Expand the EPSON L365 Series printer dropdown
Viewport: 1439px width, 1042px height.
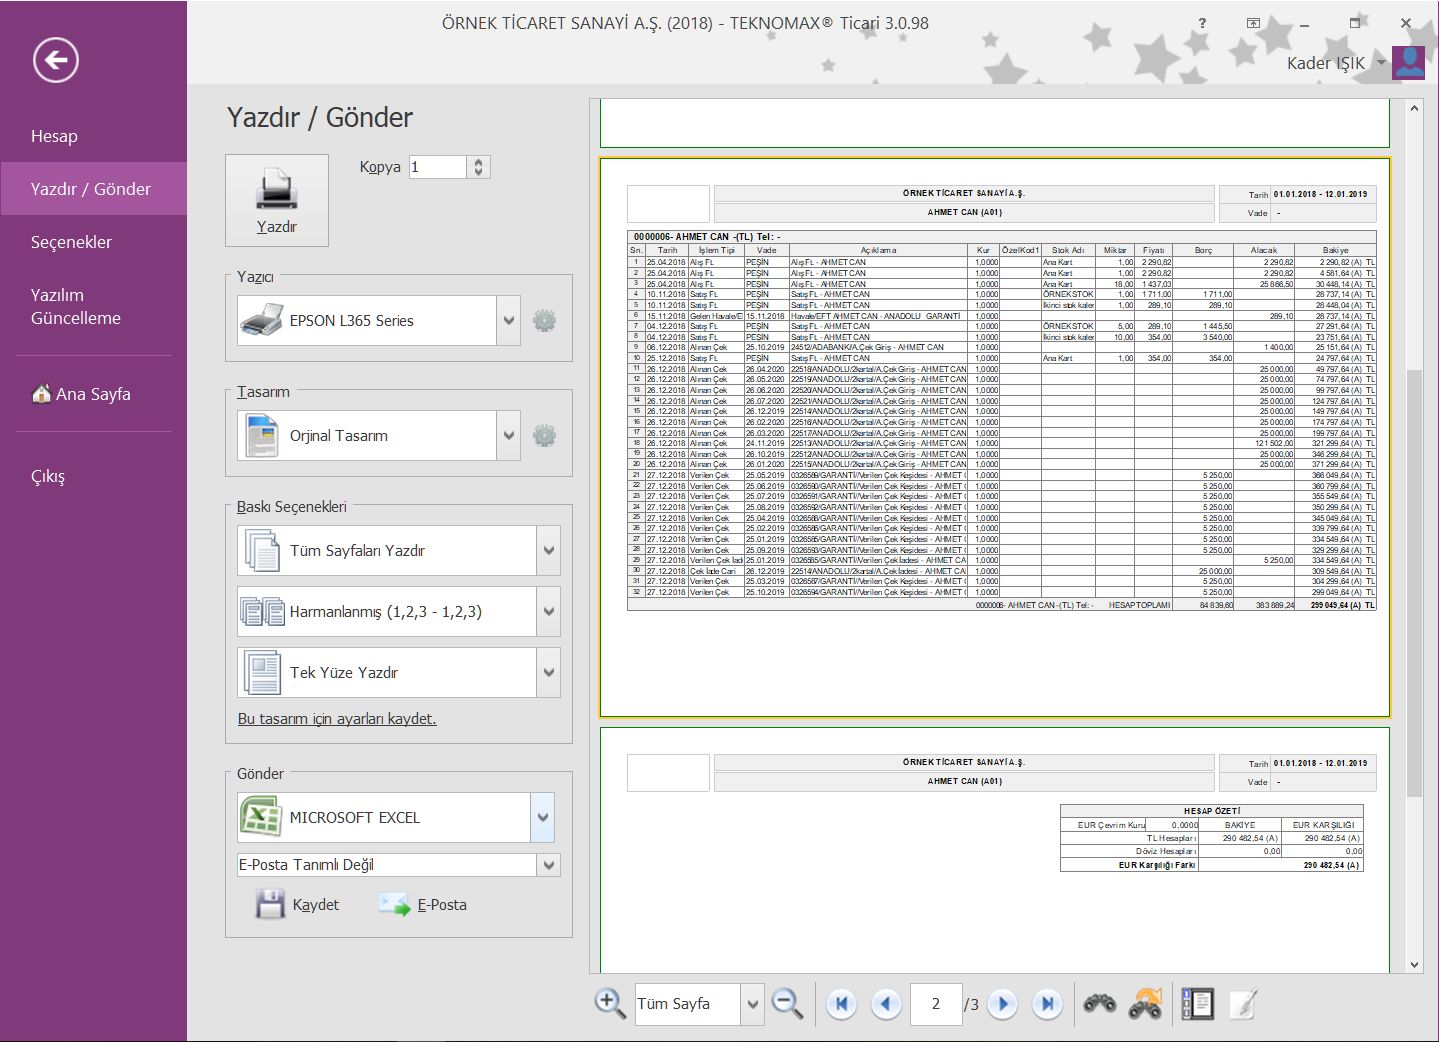coord(509,321)
